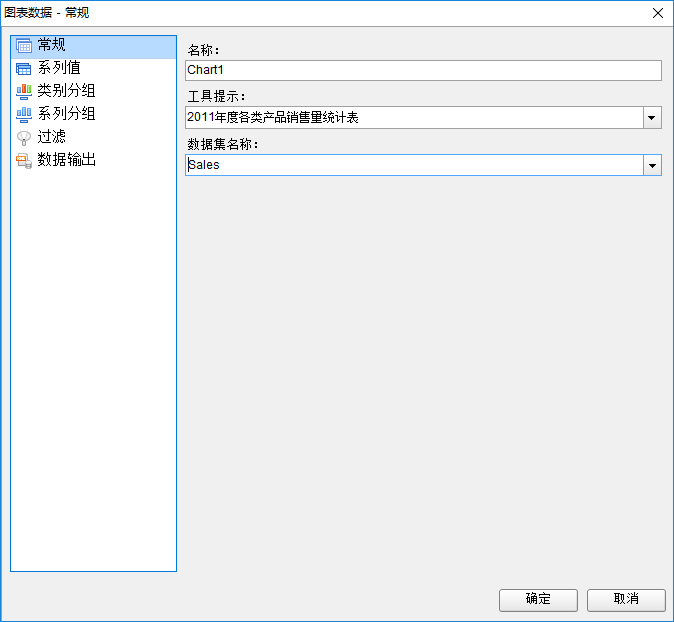Click the 常规 page icon in sidebar
This screenshot has width=674, height=622.
coord(24,45)
